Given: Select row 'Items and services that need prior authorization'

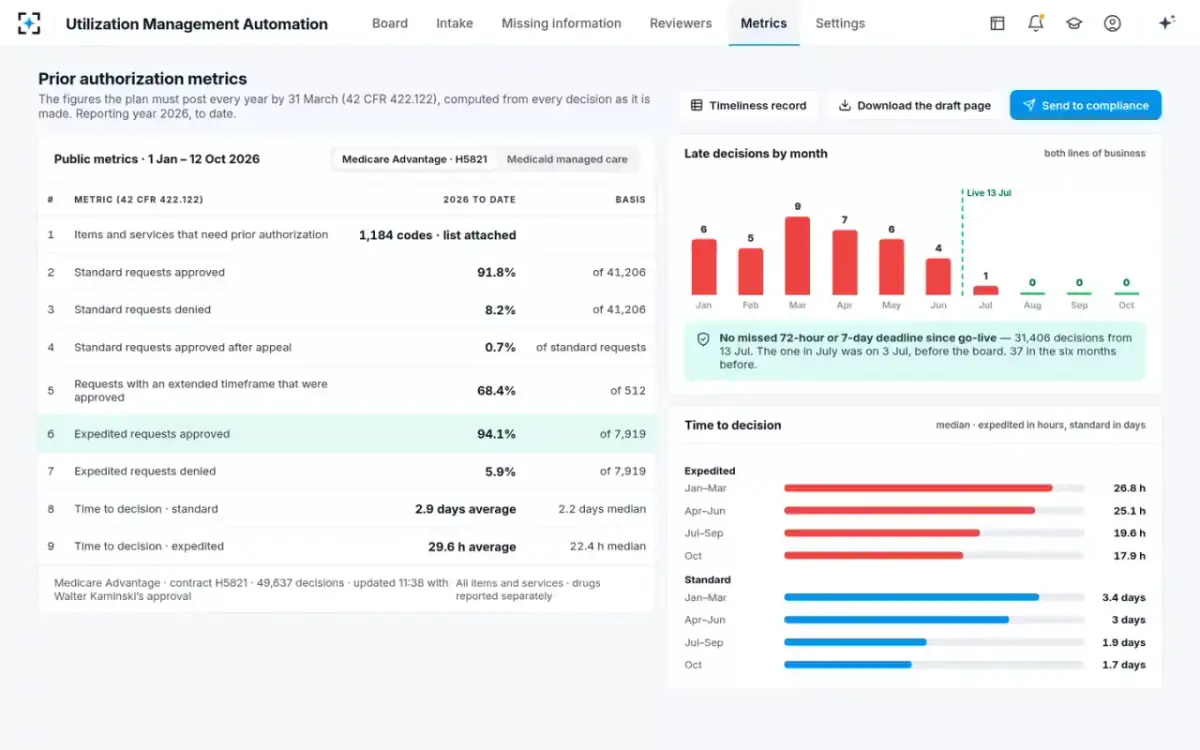Looking at the screenshot, I should point(346,235).
